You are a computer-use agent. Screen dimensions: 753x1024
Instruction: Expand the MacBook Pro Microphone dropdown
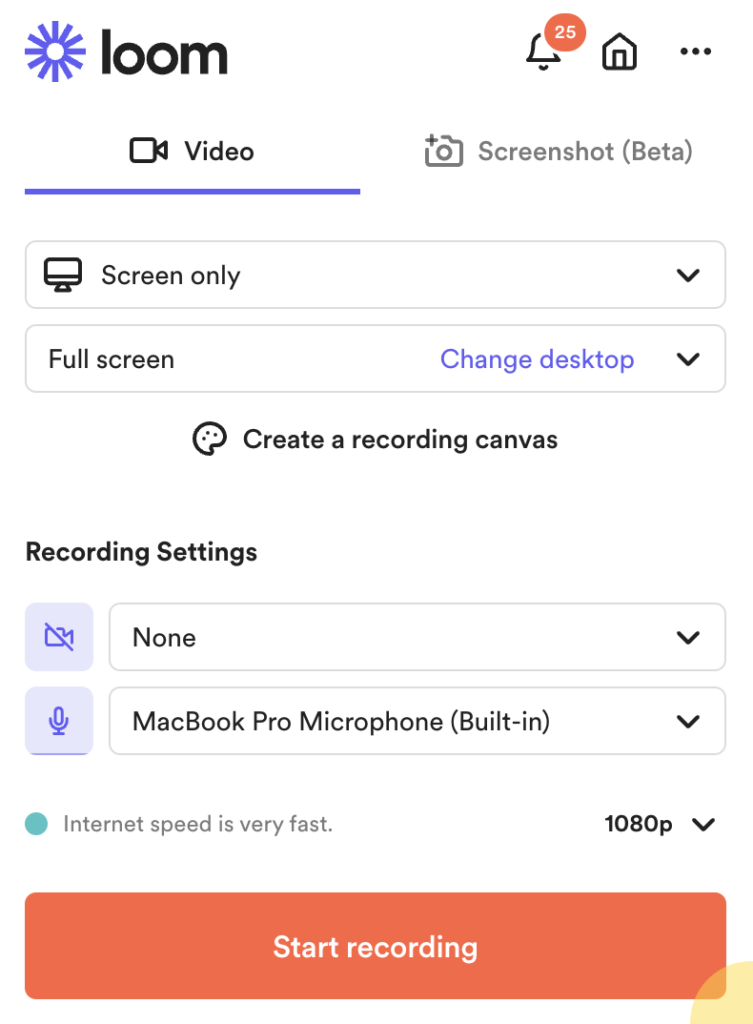tap(416, 721)
